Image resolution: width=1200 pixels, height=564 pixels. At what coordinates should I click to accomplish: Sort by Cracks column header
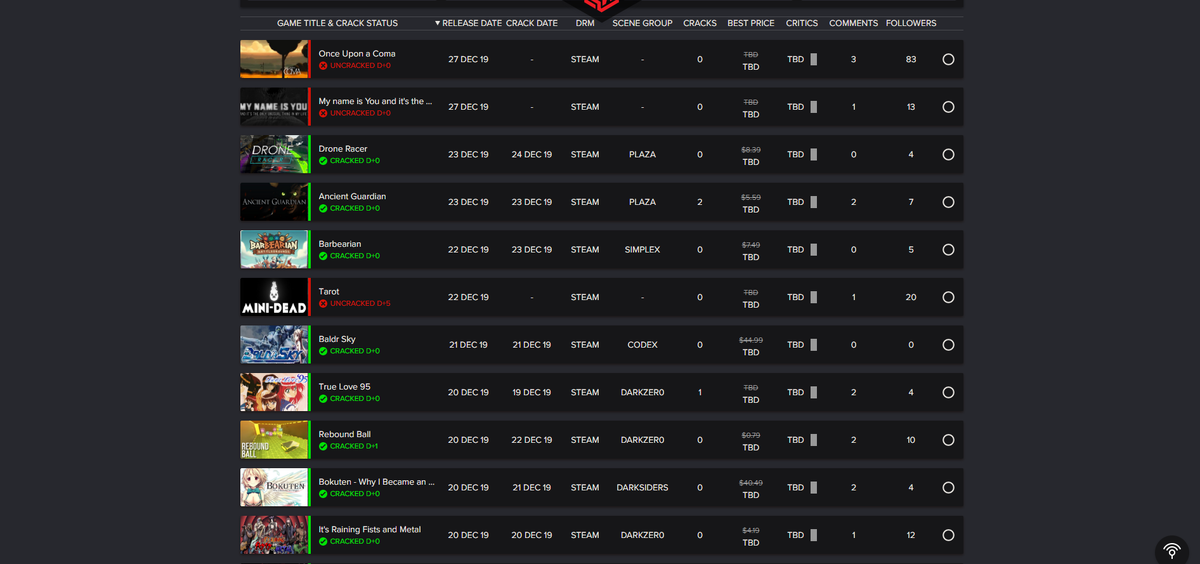coord(700,23)
